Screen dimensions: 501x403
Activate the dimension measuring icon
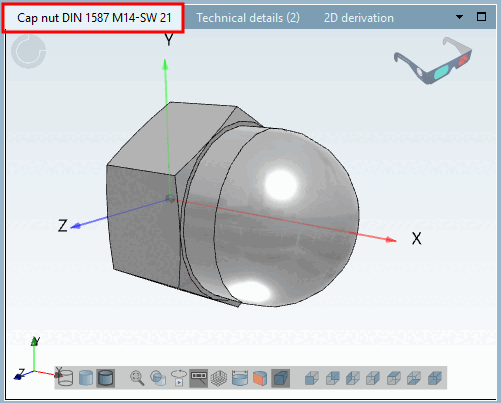(x=239, y=378)
